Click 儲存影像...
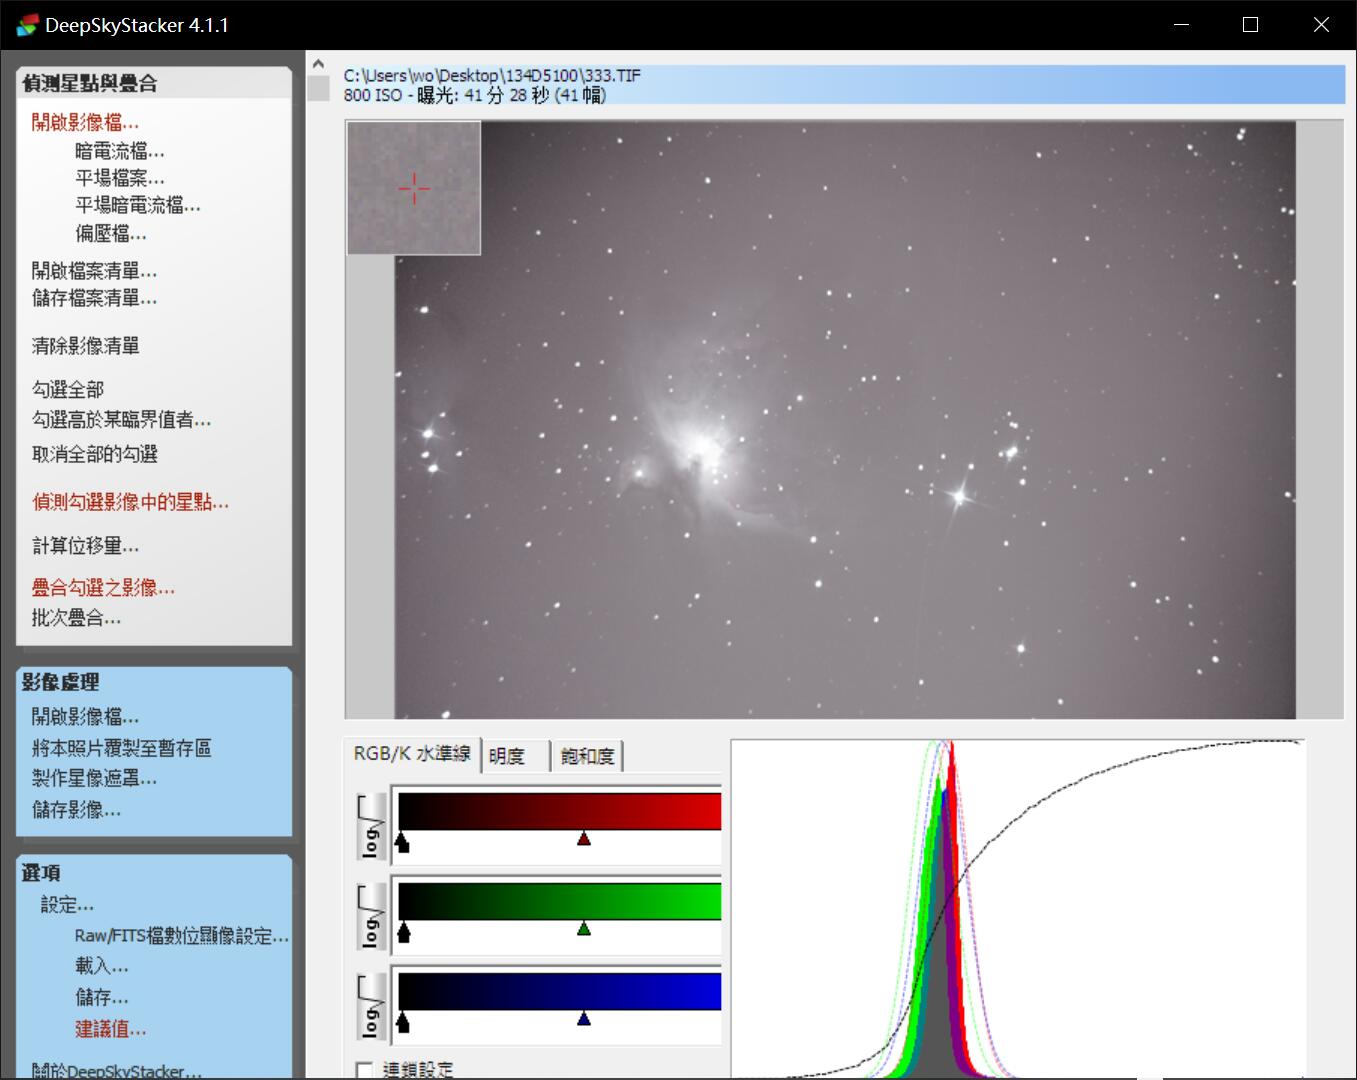Viewport: 1357px width, 1080px height. [76, 810]
